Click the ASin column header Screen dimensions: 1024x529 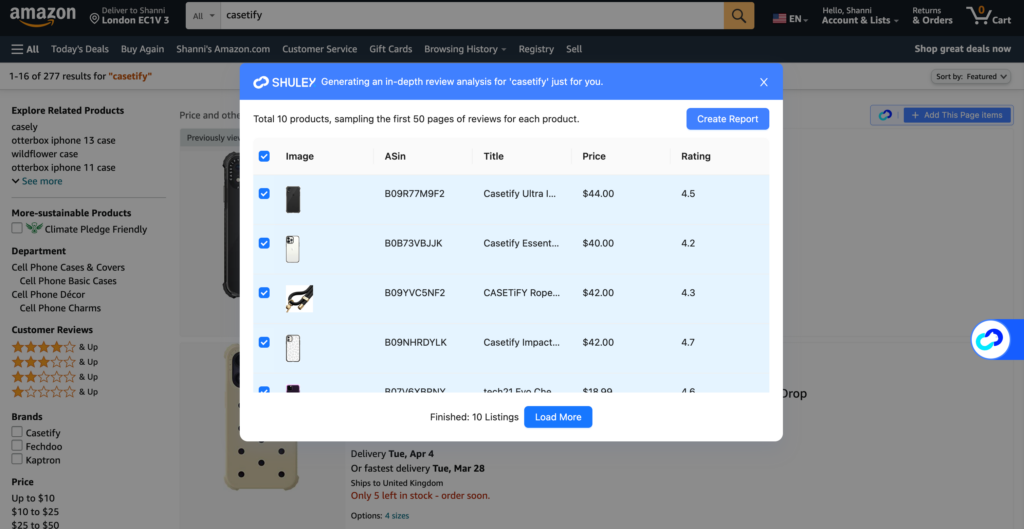[396, 156]
